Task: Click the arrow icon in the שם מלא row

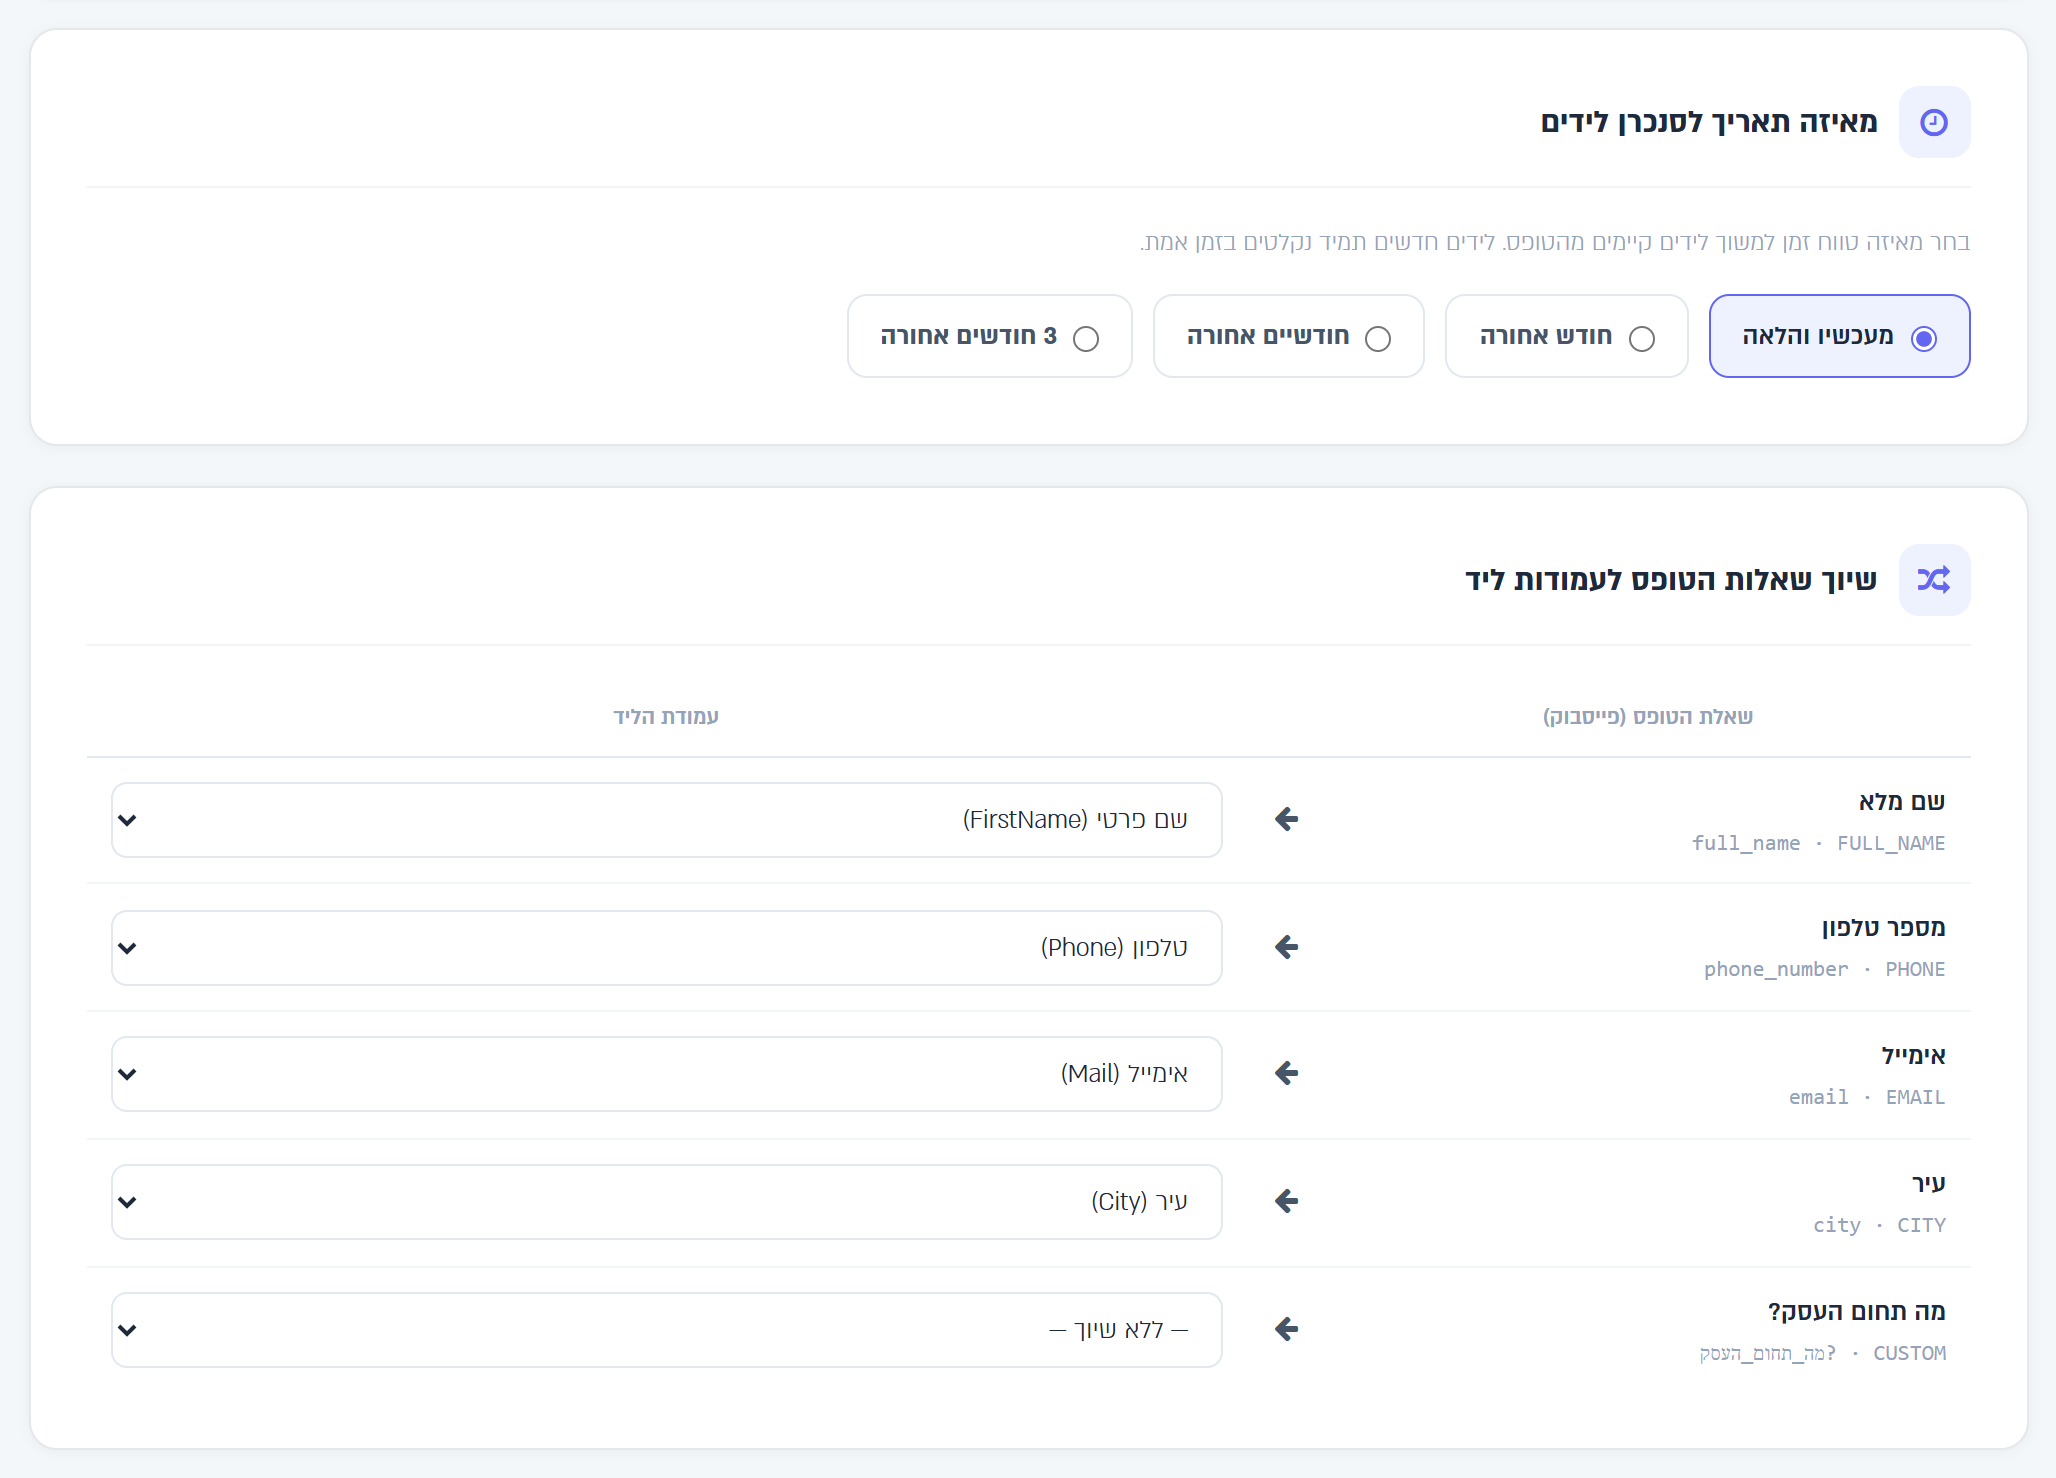Action: (x=1287, y=819)
